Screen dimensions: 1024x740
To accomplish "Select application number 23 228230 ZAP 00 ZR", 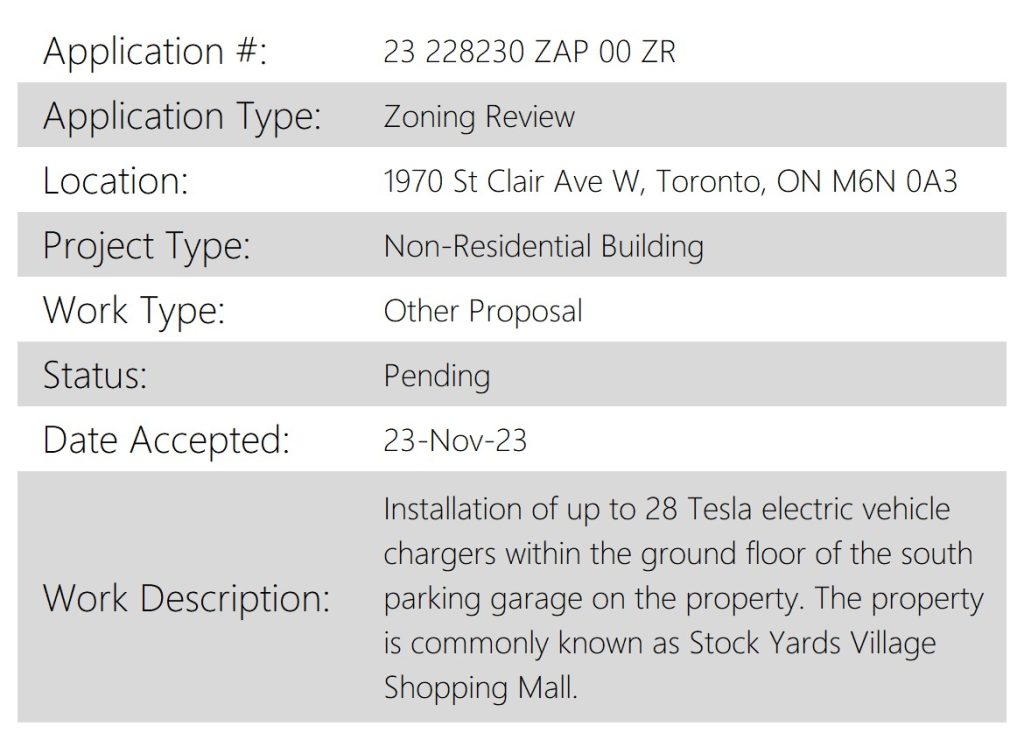I will (x=529, y=52).
